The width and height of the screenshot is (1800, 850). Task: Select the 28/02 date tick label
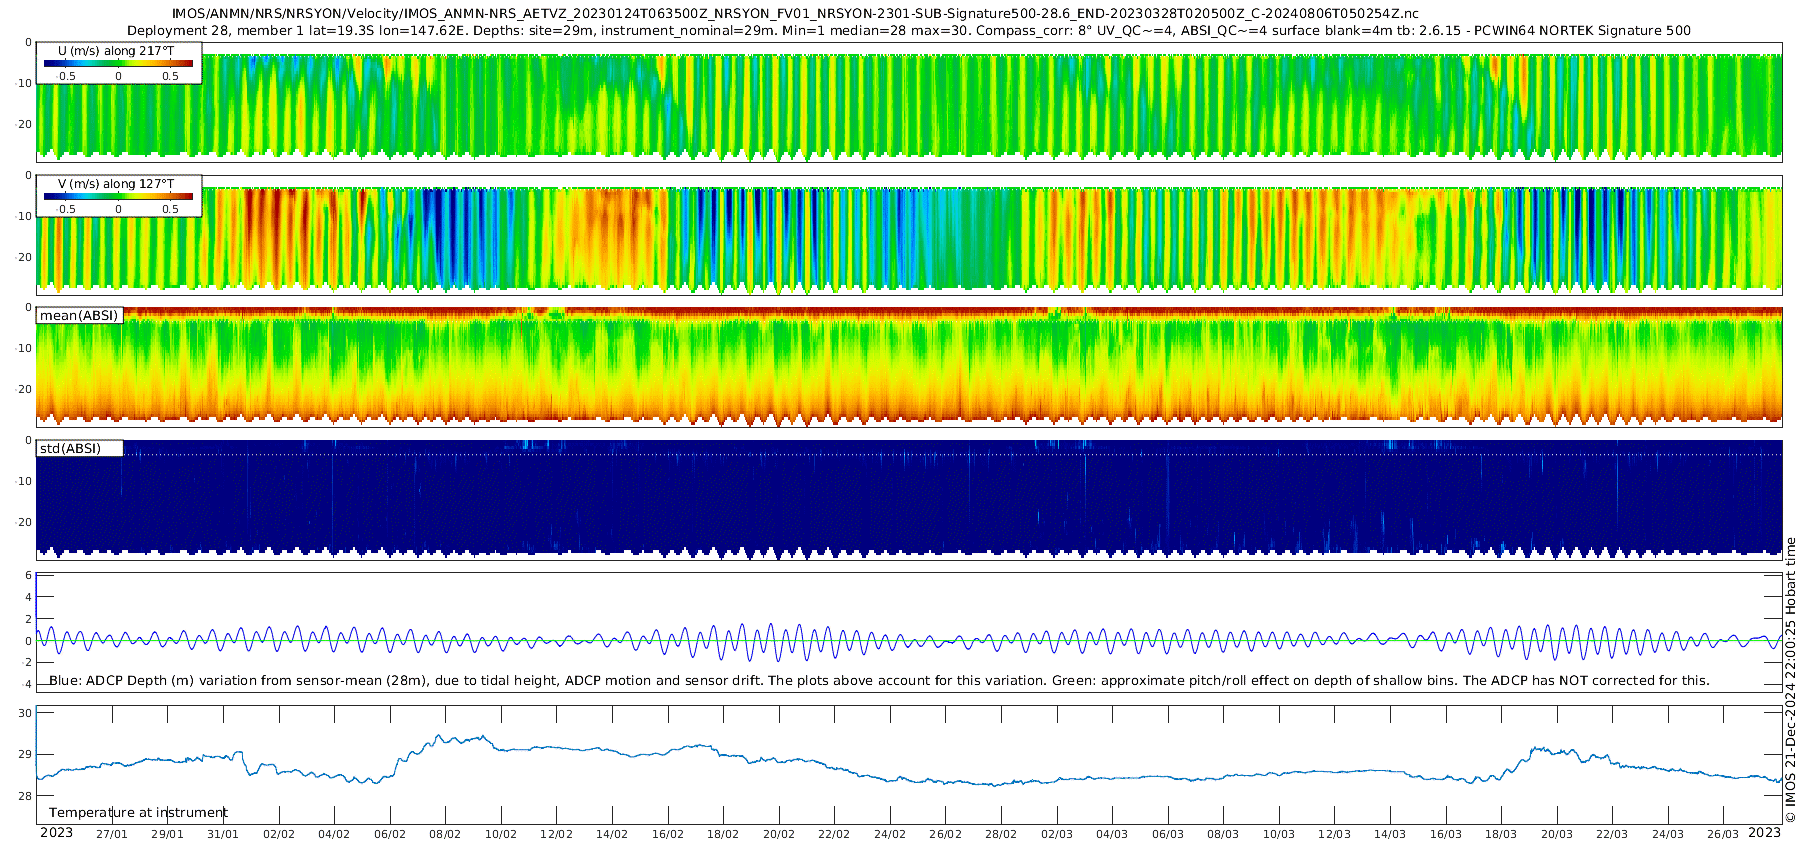(x=1001, y=835)
